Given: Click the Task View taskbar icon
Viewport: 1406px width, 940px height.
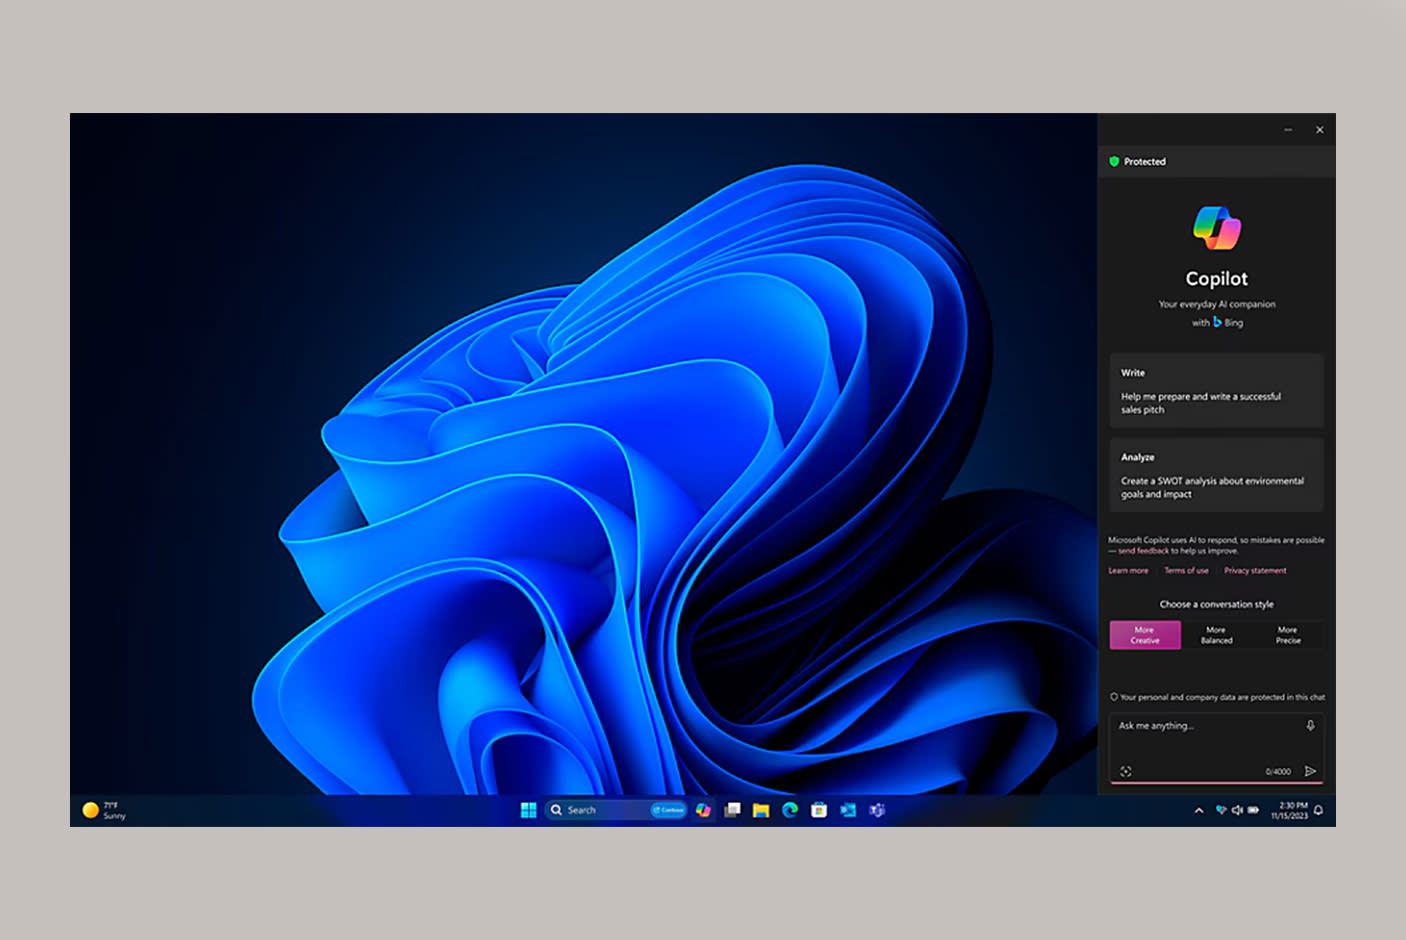Looking at the screenshot, I should 733,810.
